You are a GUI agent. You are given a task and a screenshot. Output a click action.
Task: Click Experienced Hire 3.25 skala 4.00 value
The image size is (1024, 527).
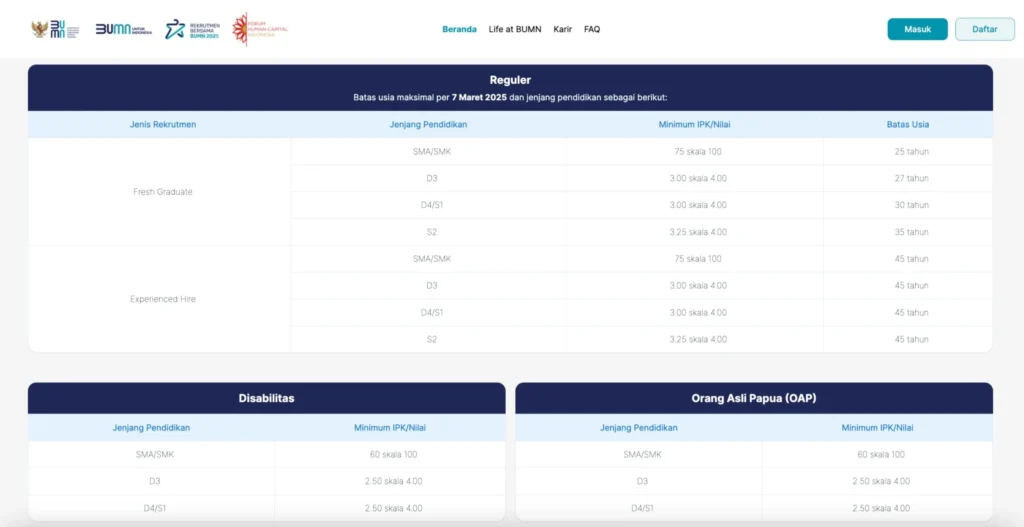tap(698, 340)
